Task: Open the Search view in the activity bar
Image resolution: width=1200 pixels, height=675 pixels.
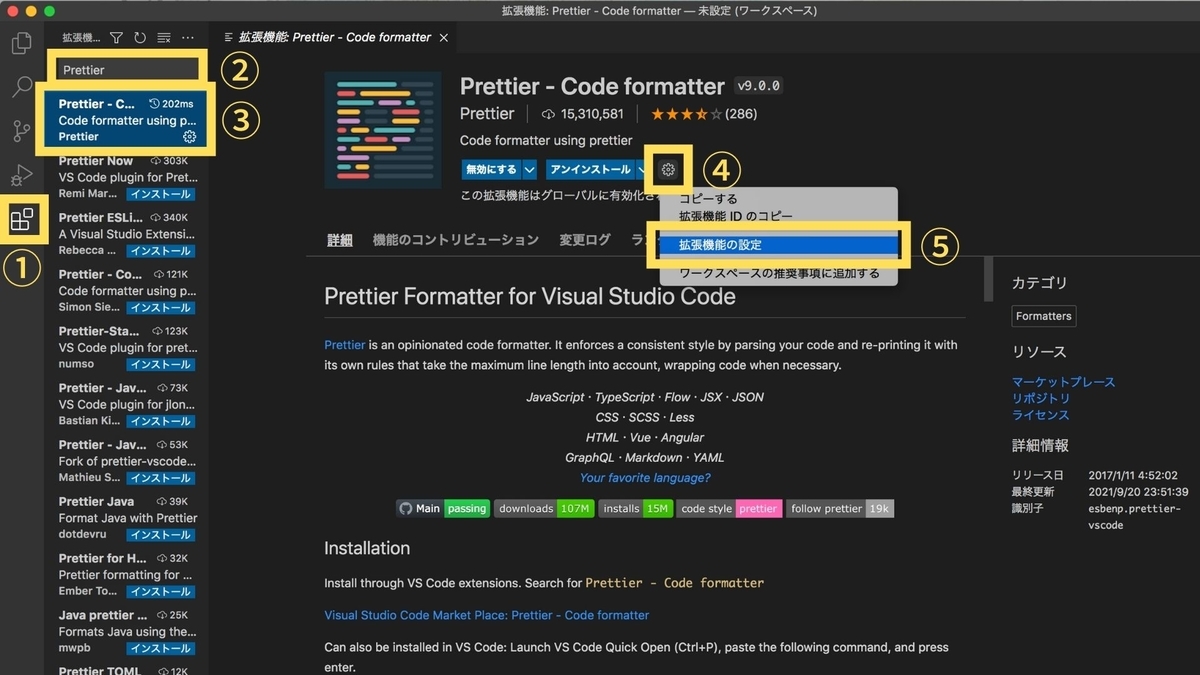Action: click(21, 87)
